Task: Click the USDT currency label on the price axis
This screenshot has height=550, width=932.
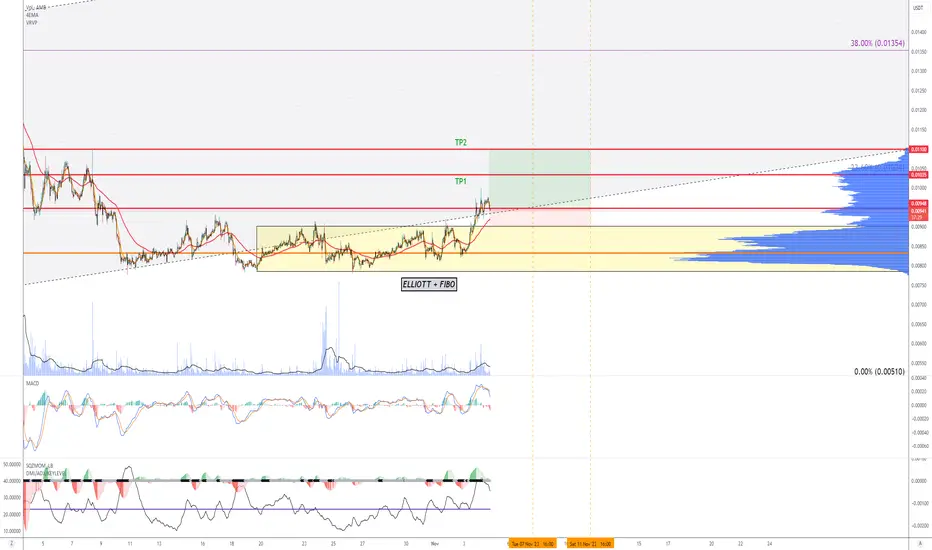Action: (x=919, y=8)
